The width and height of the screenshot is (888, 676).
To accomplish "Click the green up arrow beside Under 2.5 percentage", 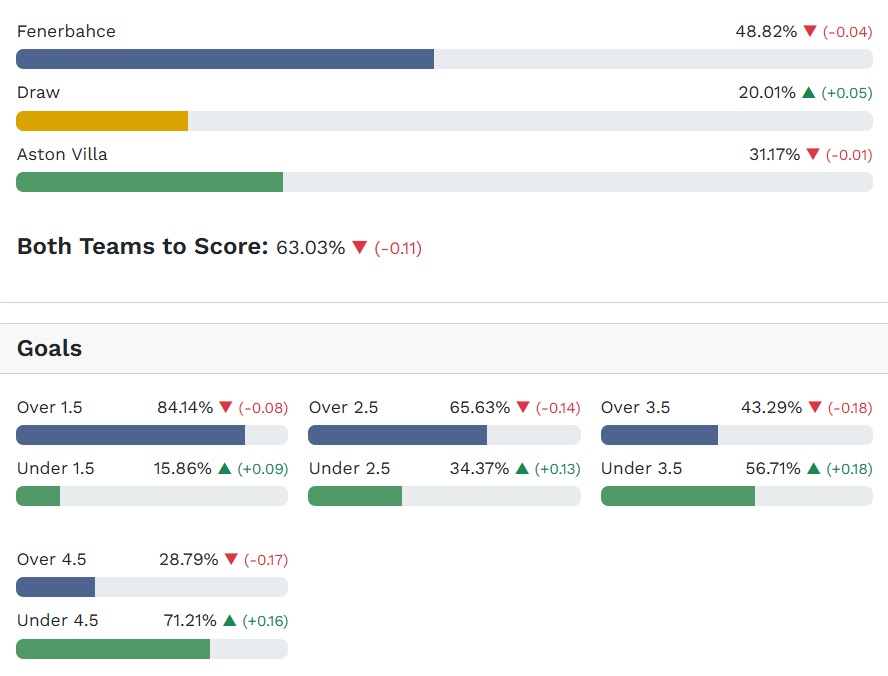I will [524, 469].
